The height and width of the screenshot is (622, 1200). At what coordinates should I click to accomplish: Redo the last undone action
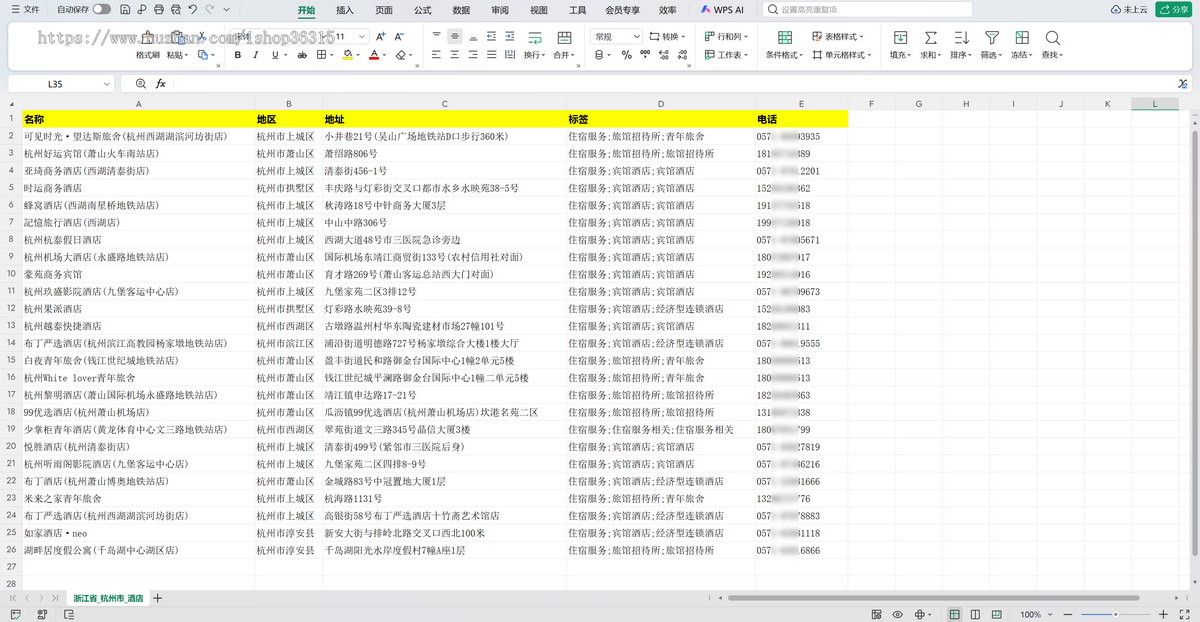click(x=209, y=9)
